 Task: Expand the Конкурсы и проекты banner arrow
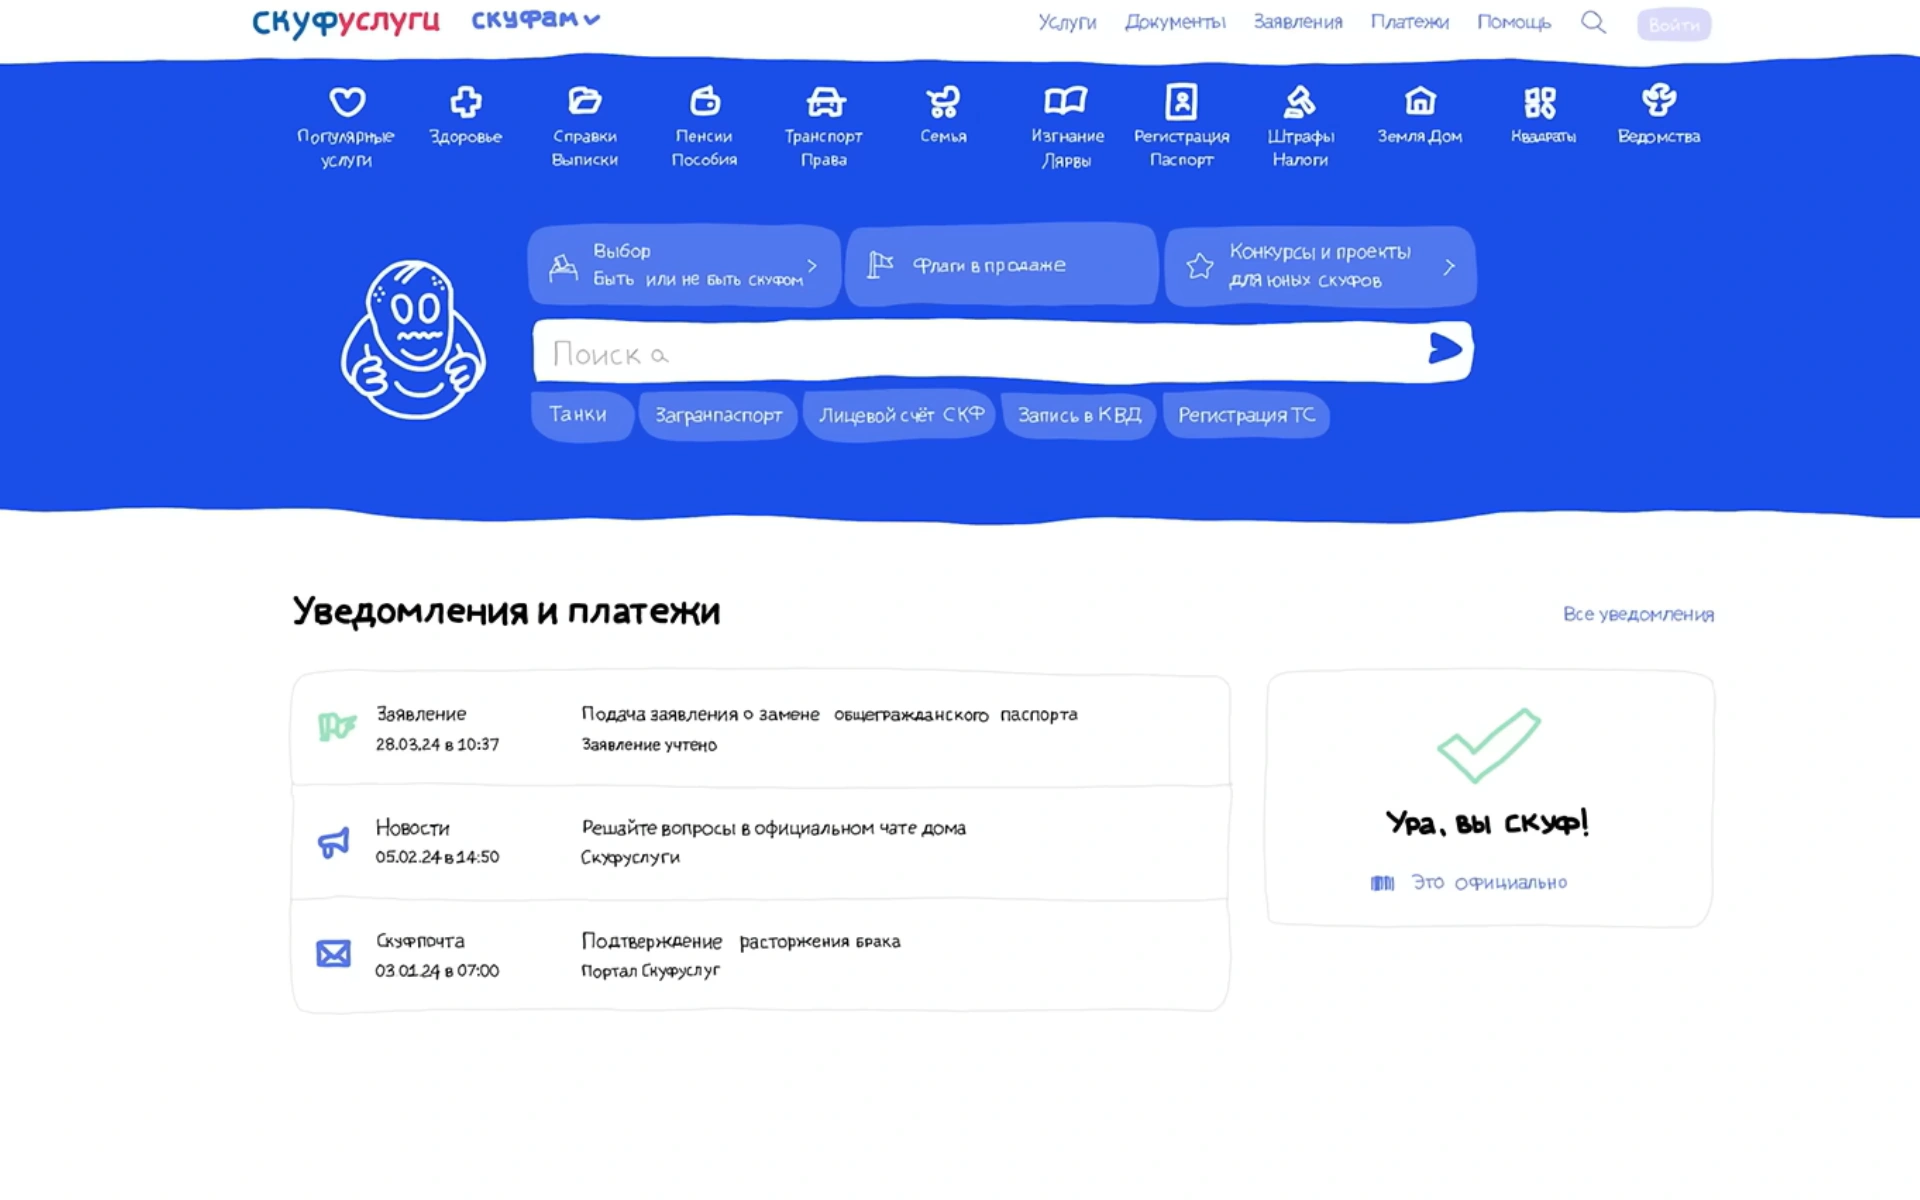coord(1449,267)
